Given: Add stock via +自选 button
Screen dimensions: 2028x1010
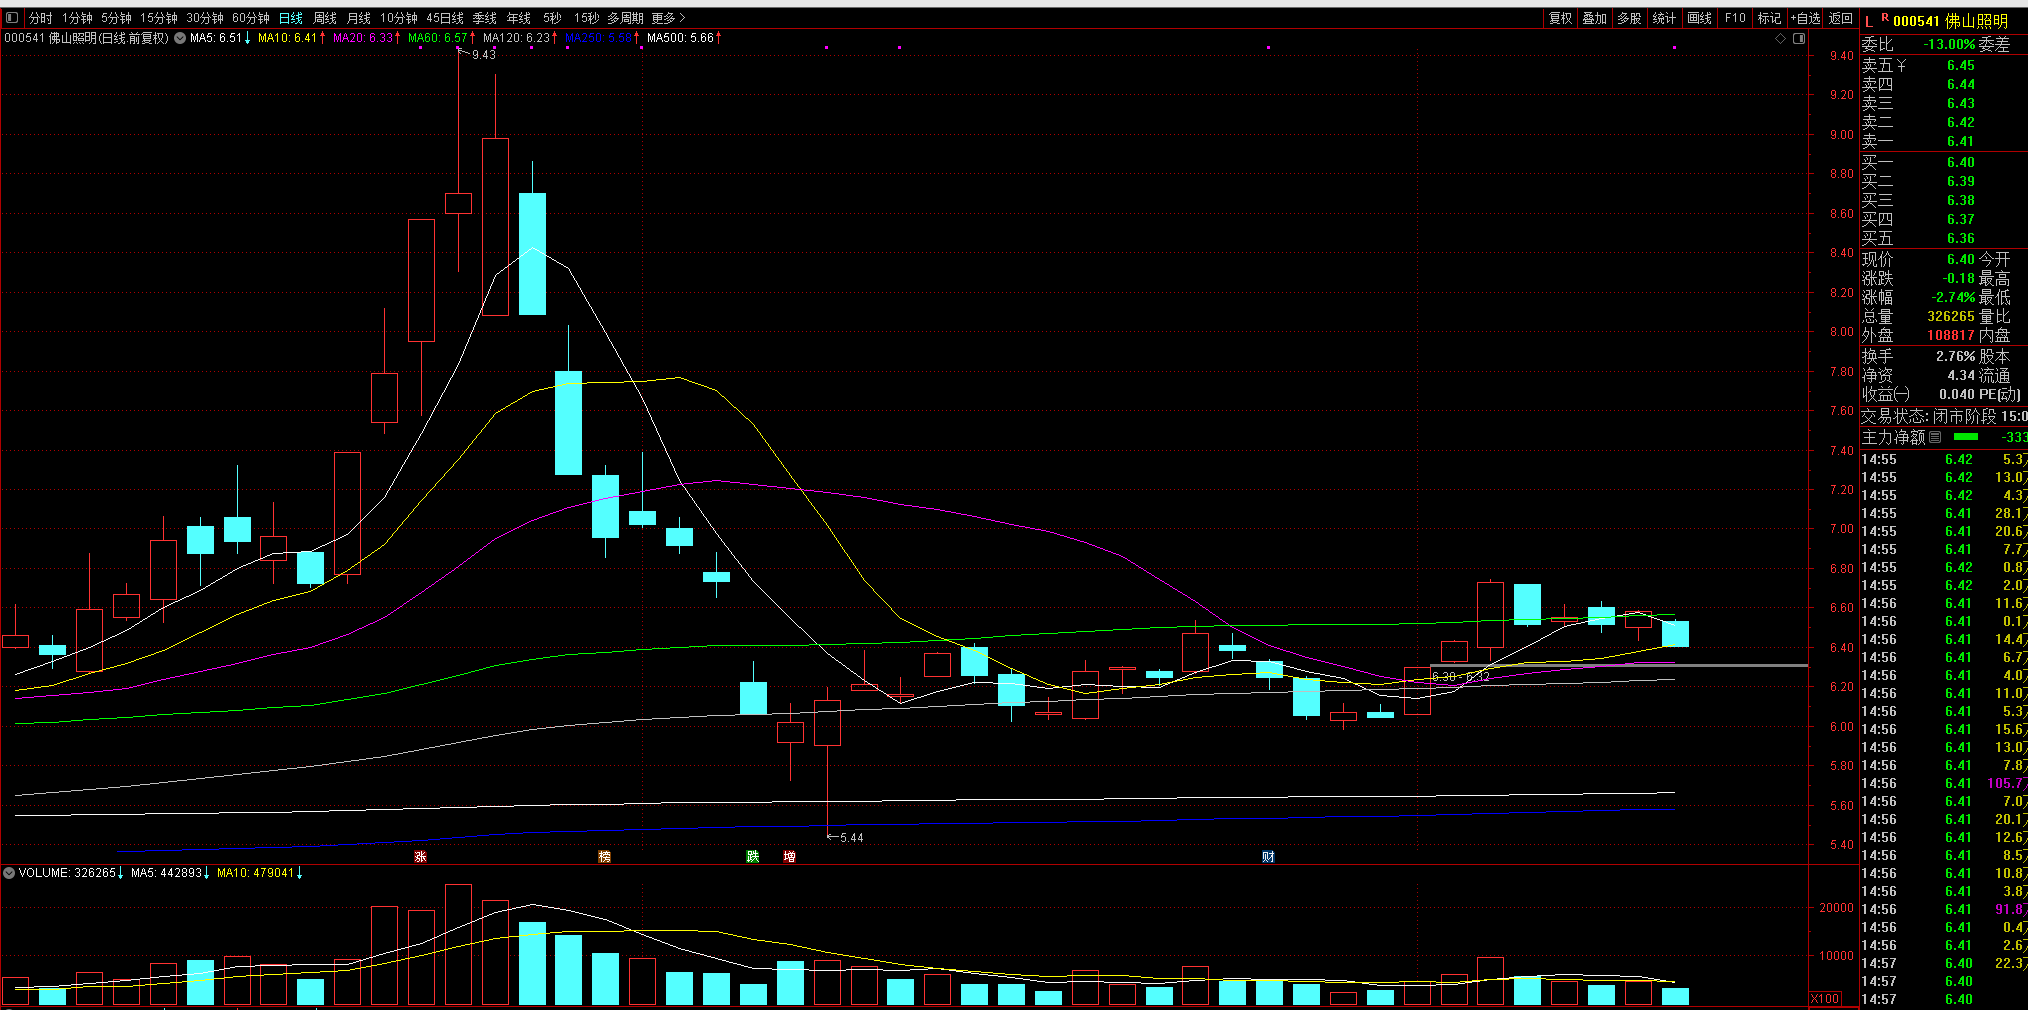Looking at the screenshot, I should click(x=1806, y=18).
